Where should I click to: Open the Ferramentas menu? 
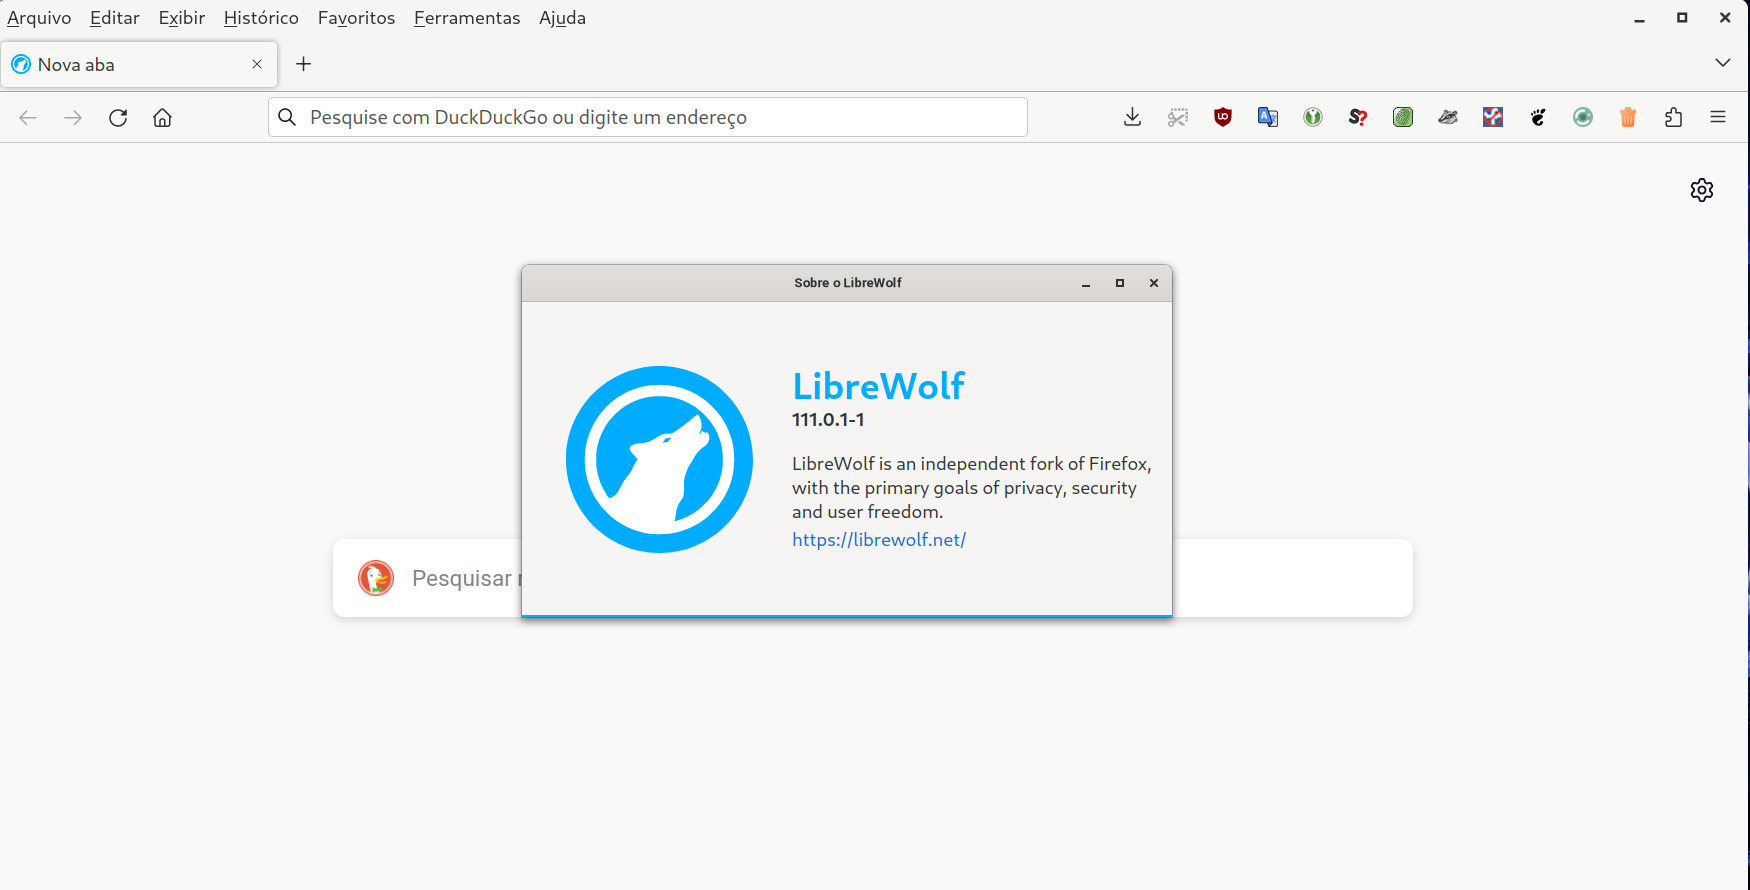466,18
